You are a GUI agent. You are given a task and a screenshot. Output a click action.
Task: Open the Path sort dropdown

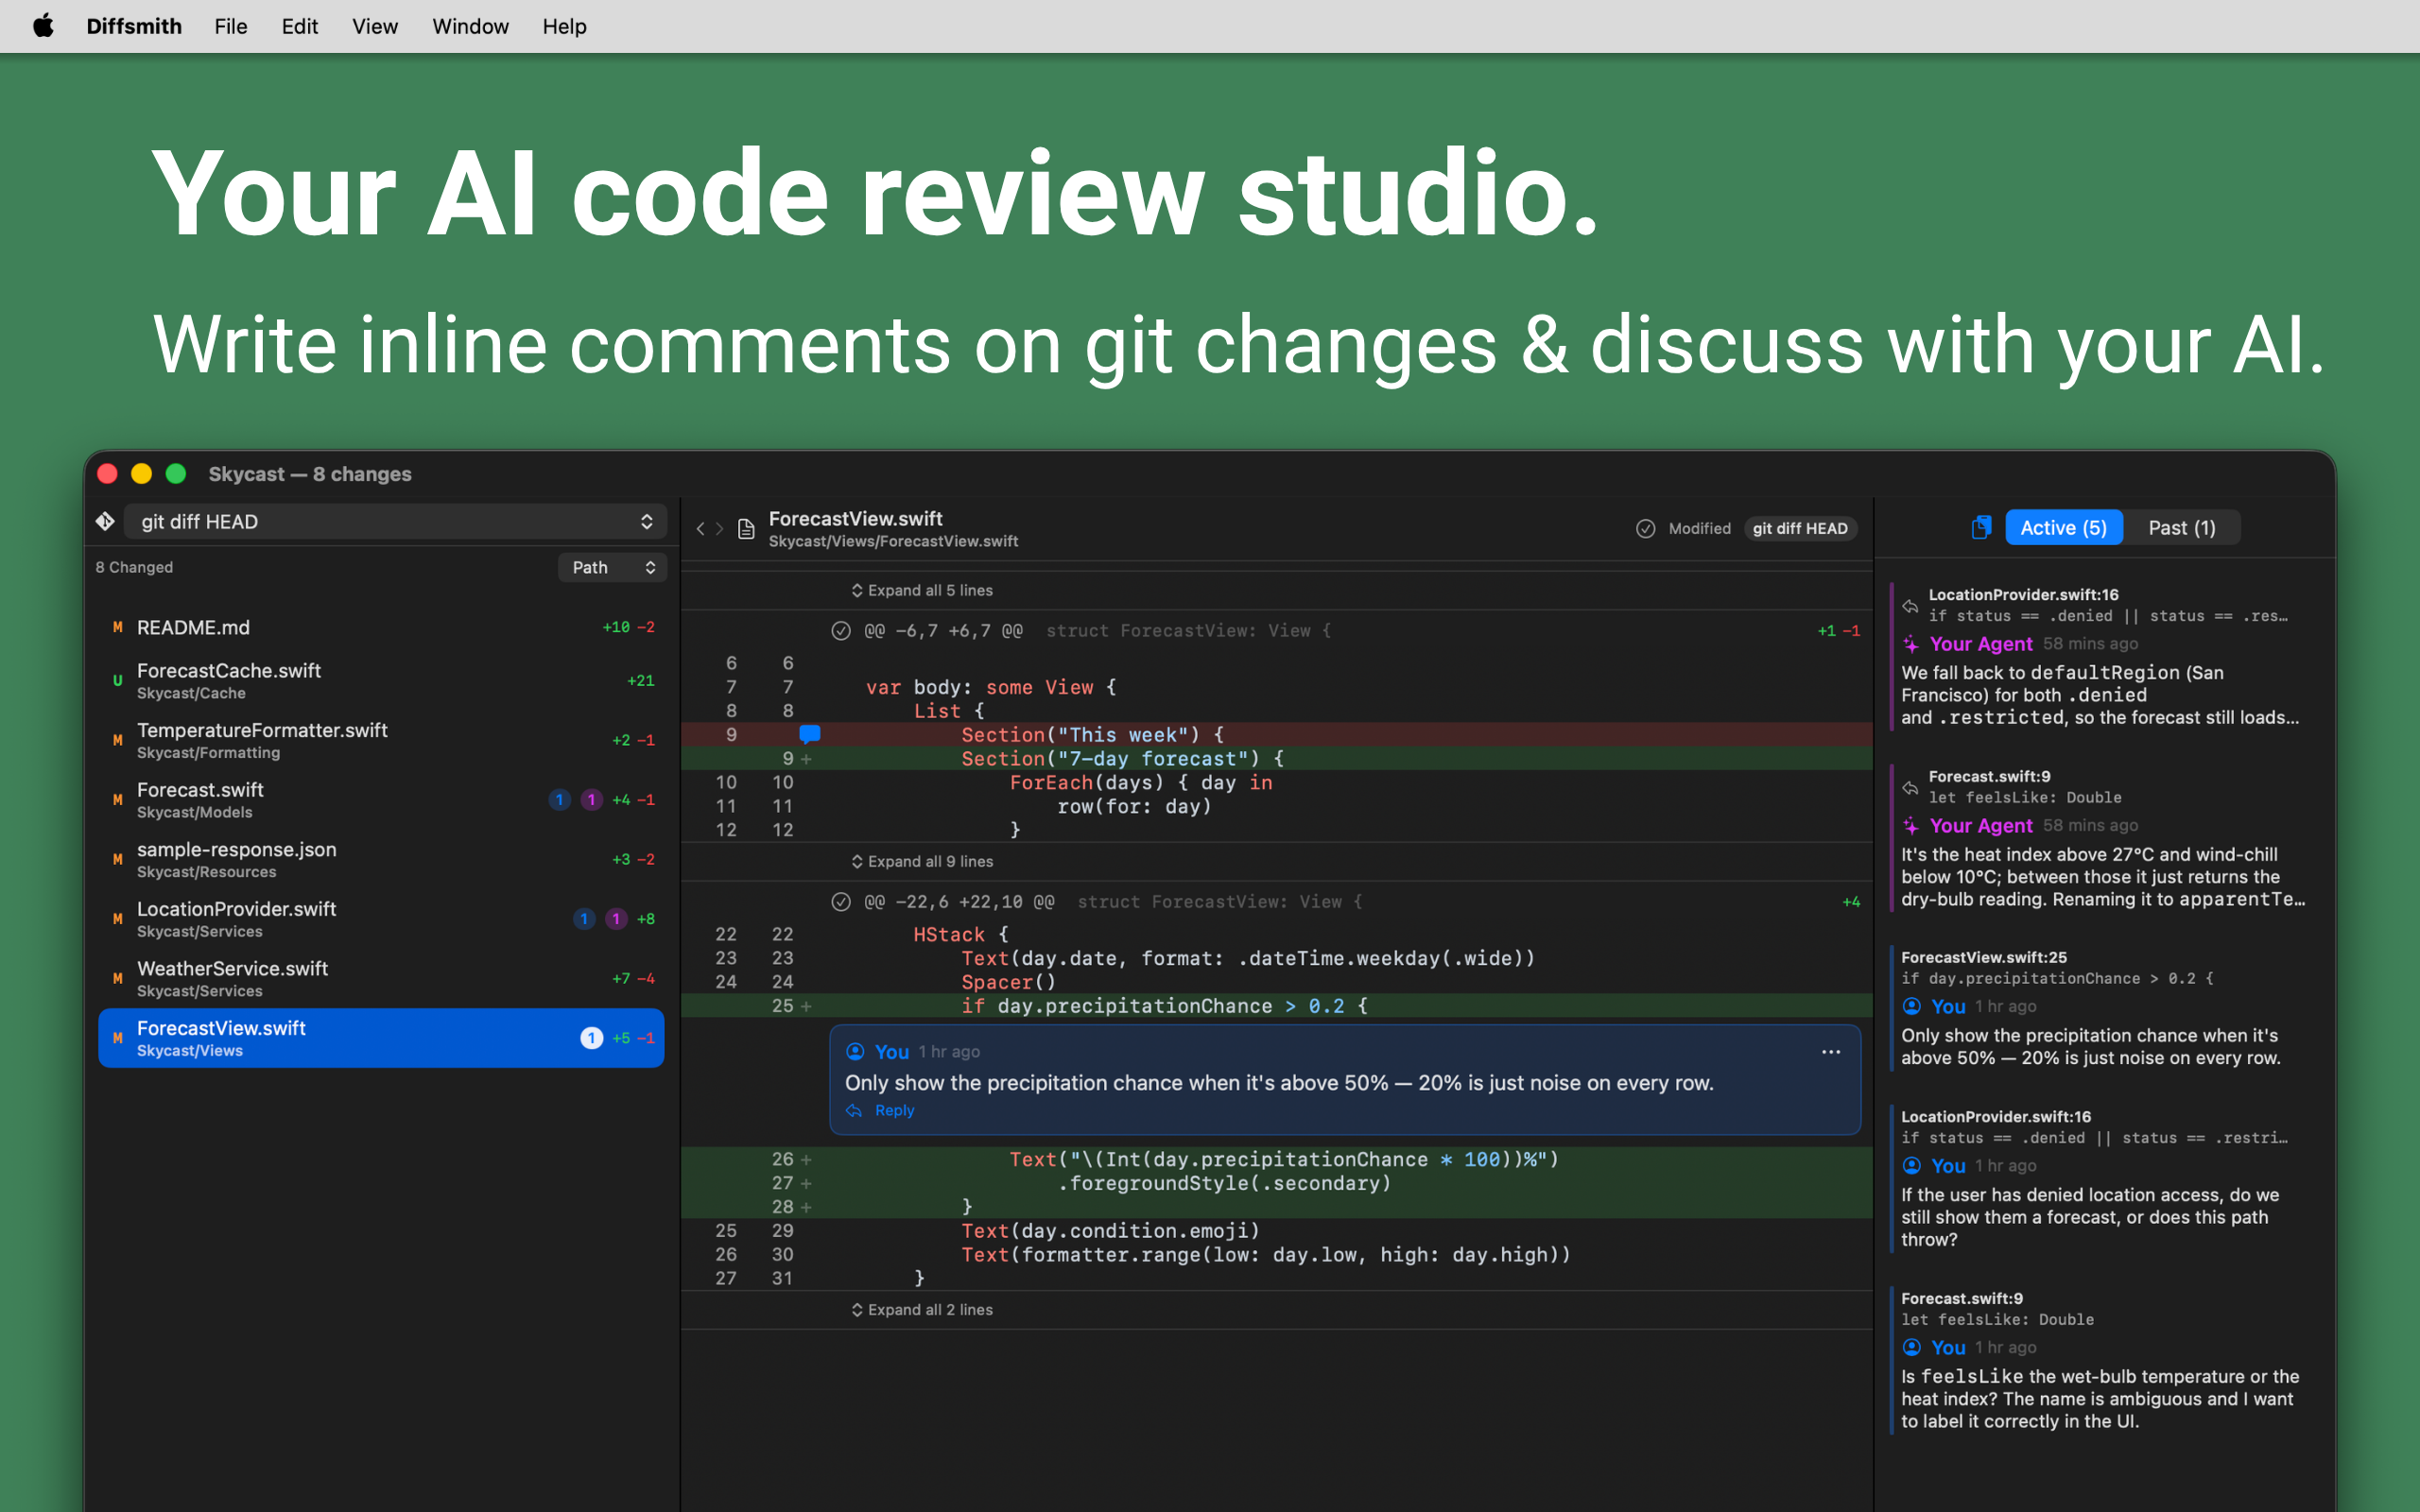612,567
